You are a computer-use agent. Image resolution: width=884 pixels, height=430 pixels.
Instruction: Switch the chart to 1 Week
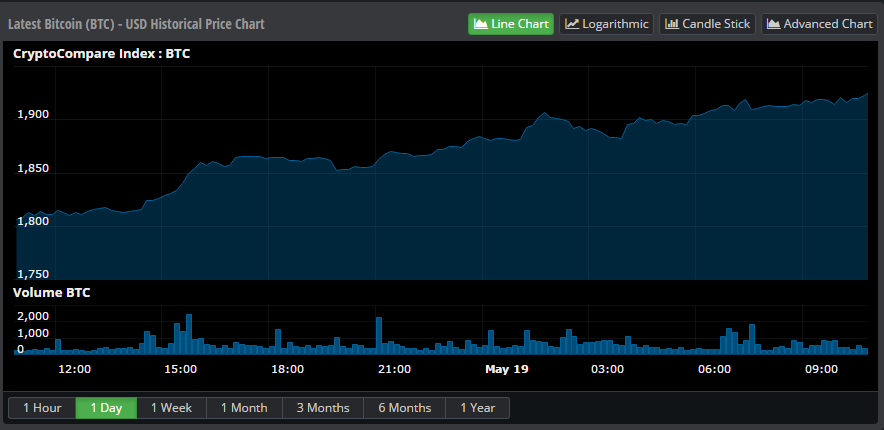pos(171,408)
